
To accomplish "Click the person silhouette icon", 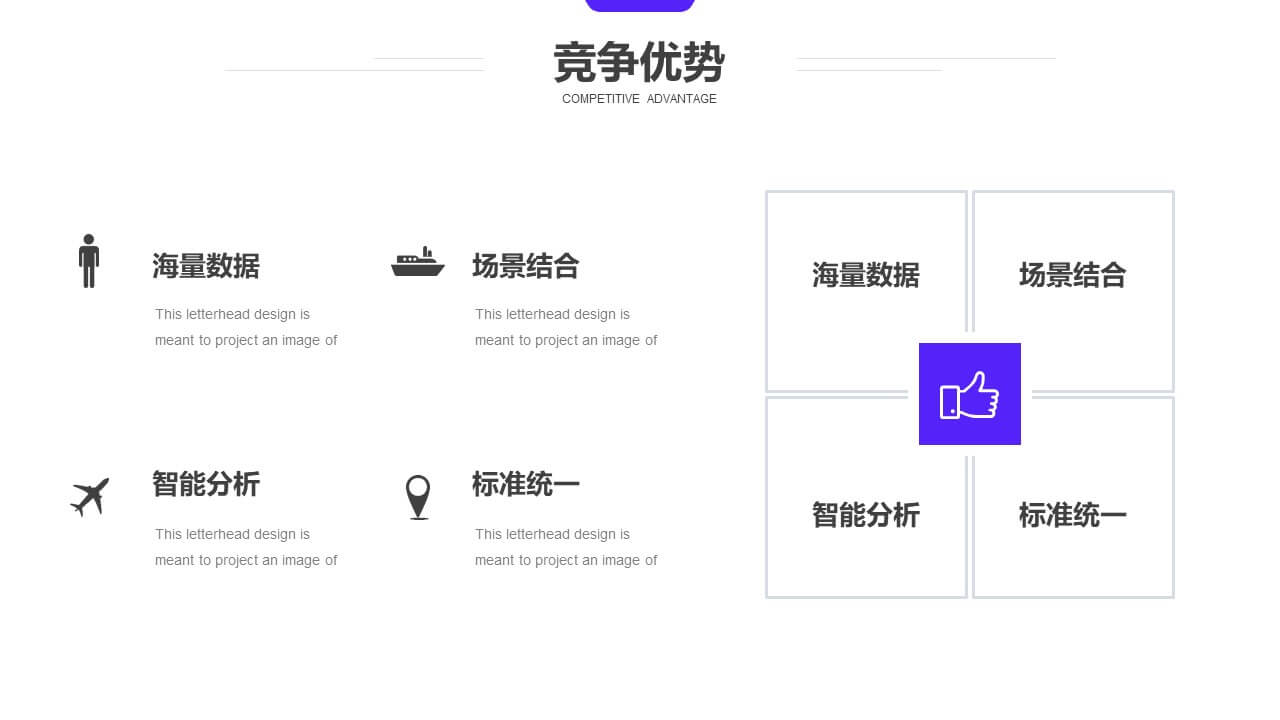I will tap(89, 261).
